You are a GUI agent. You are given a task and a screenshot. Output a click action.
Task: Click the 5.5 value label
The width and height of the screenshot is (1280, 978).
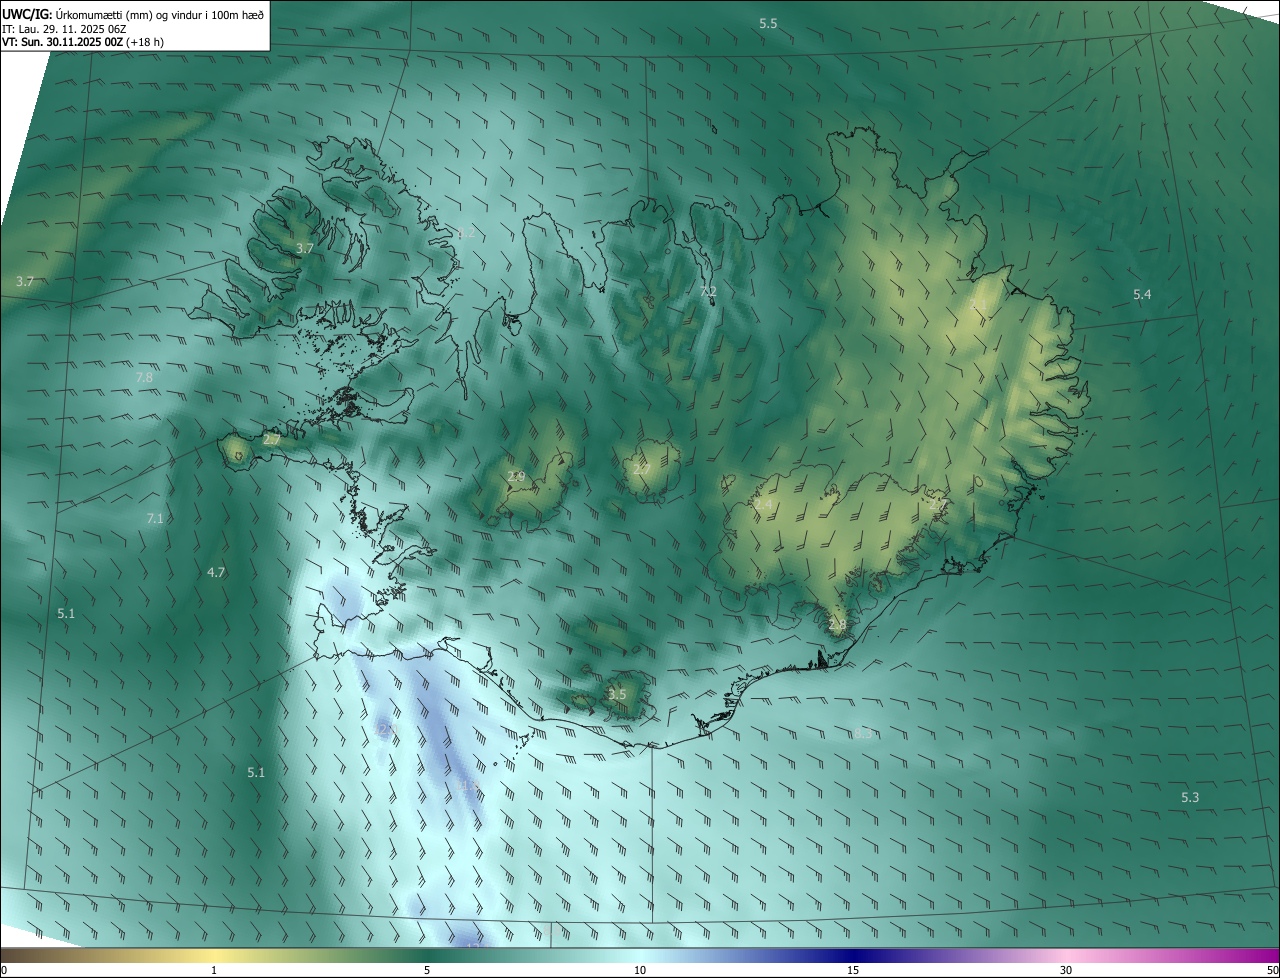pos(768,22)
